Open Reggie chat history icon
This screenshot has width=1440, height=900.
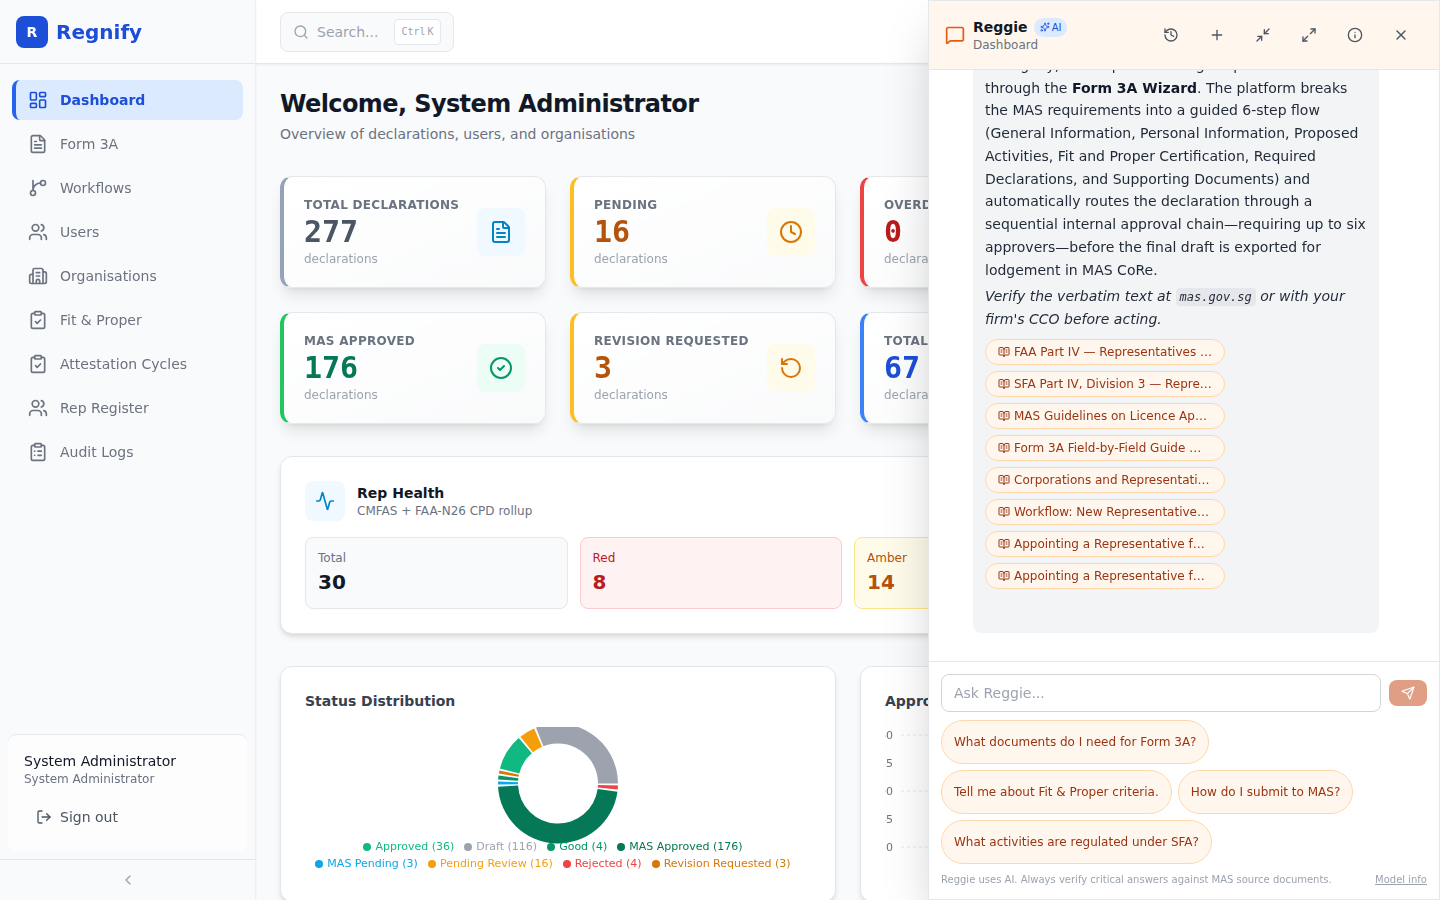pos(1171,35)
